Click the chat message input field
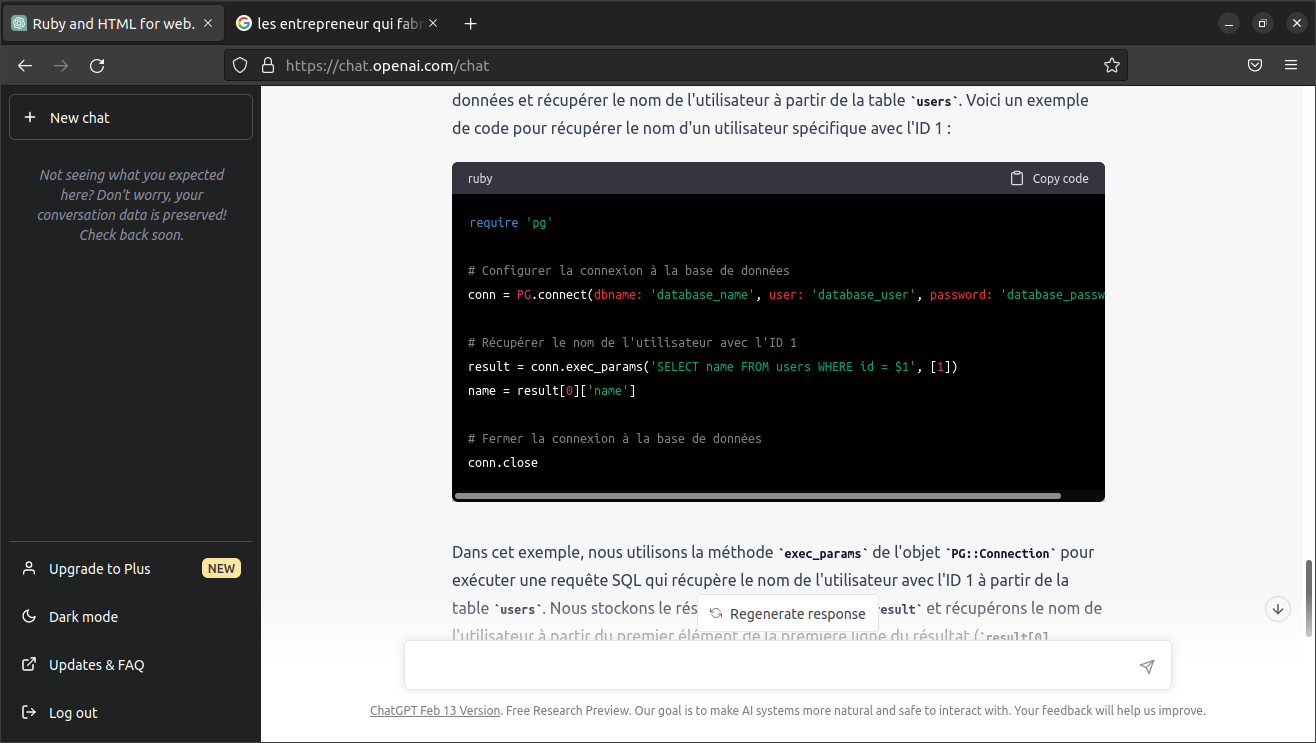The height and width of the screenshot is (743, 1316). pos(770,666)
